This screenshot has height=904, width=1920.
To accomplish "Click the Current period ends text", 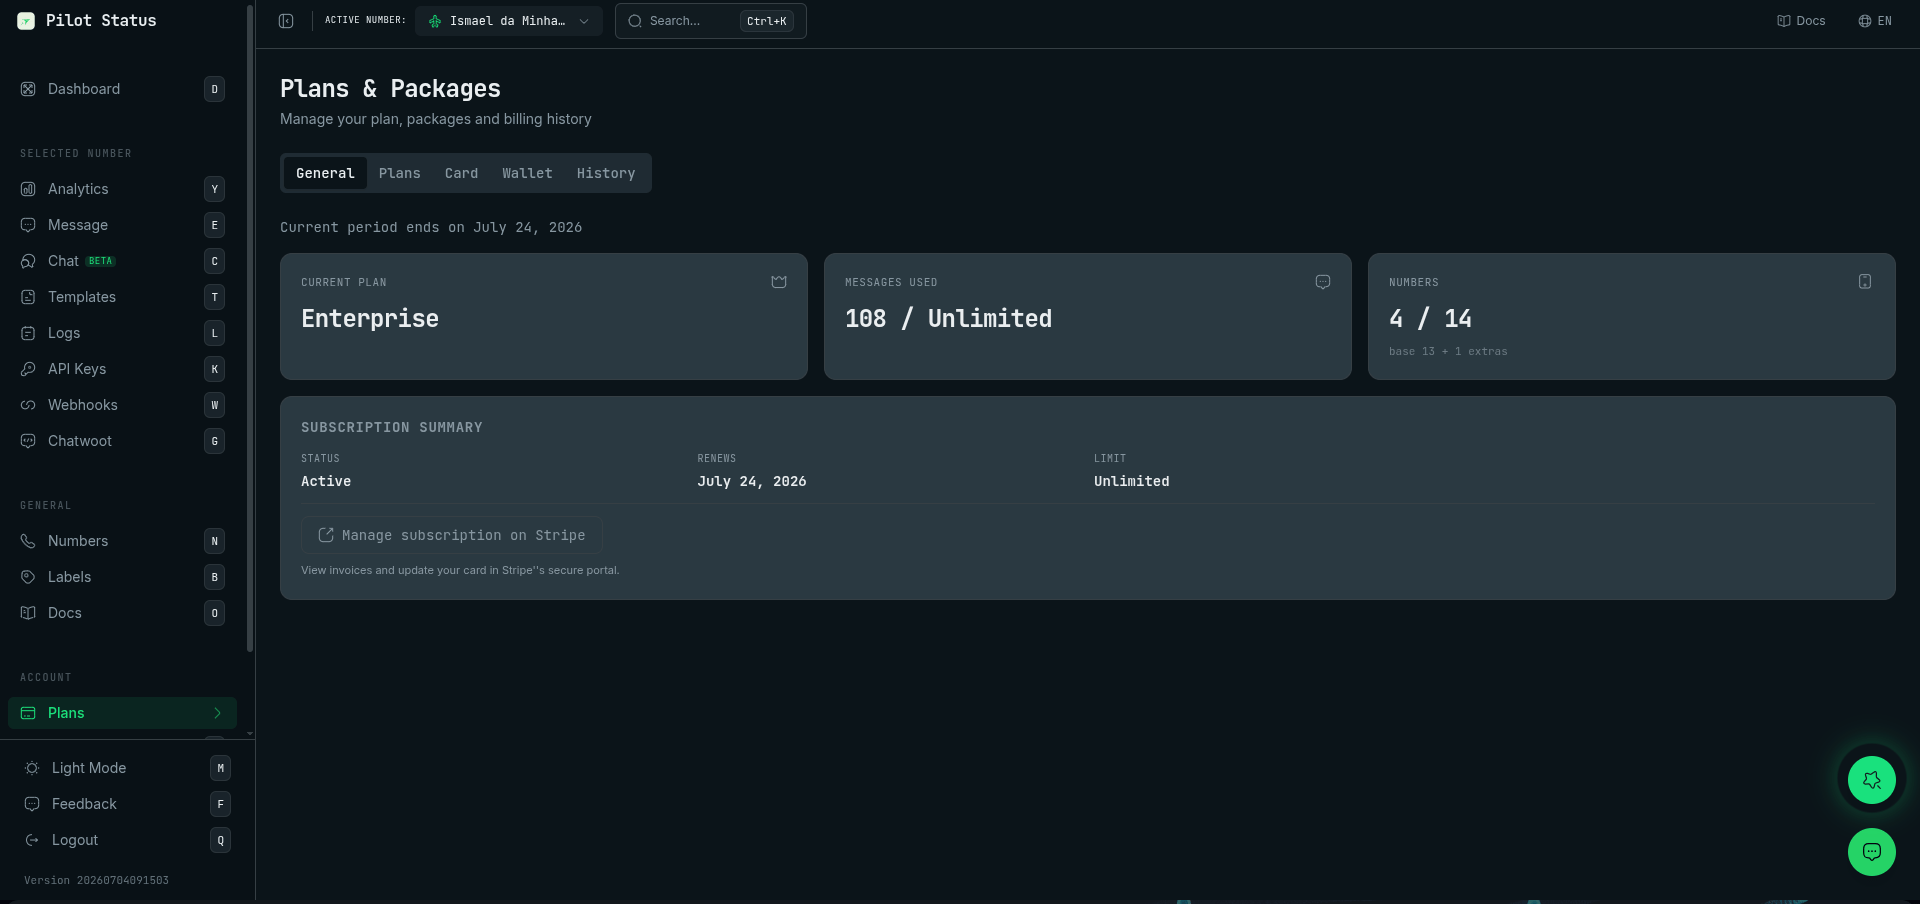I will 431,228.
